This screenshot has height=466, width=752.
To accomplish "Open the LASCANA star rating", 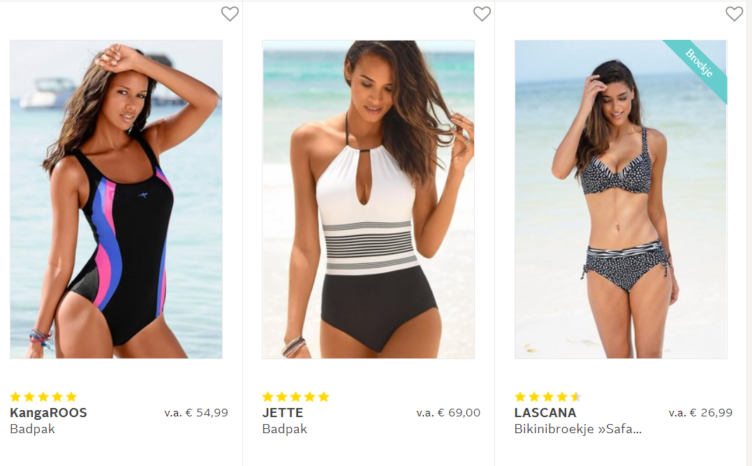I will [547, 397].
